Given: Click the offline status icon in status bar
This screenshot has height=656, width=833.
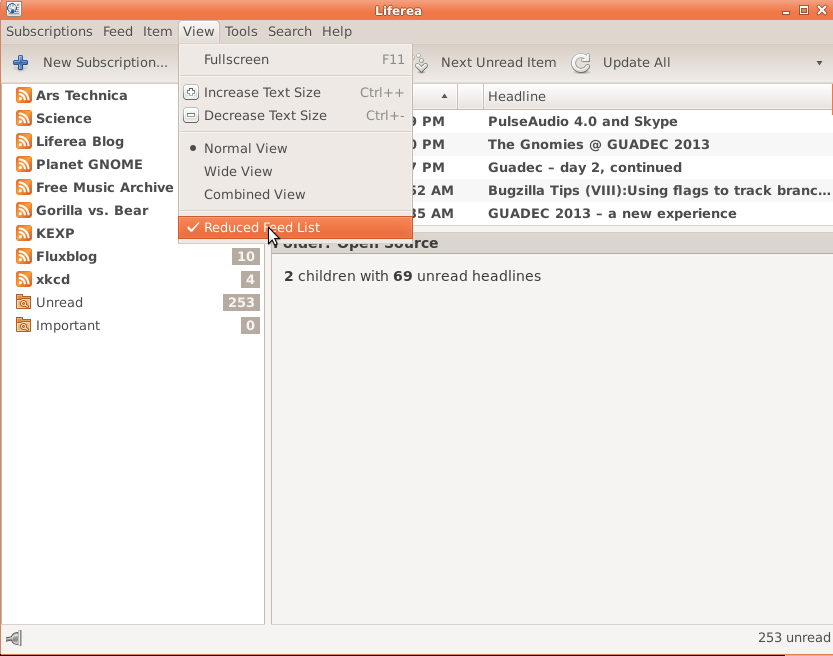Looking at the screenshot, I should point(13,638).
